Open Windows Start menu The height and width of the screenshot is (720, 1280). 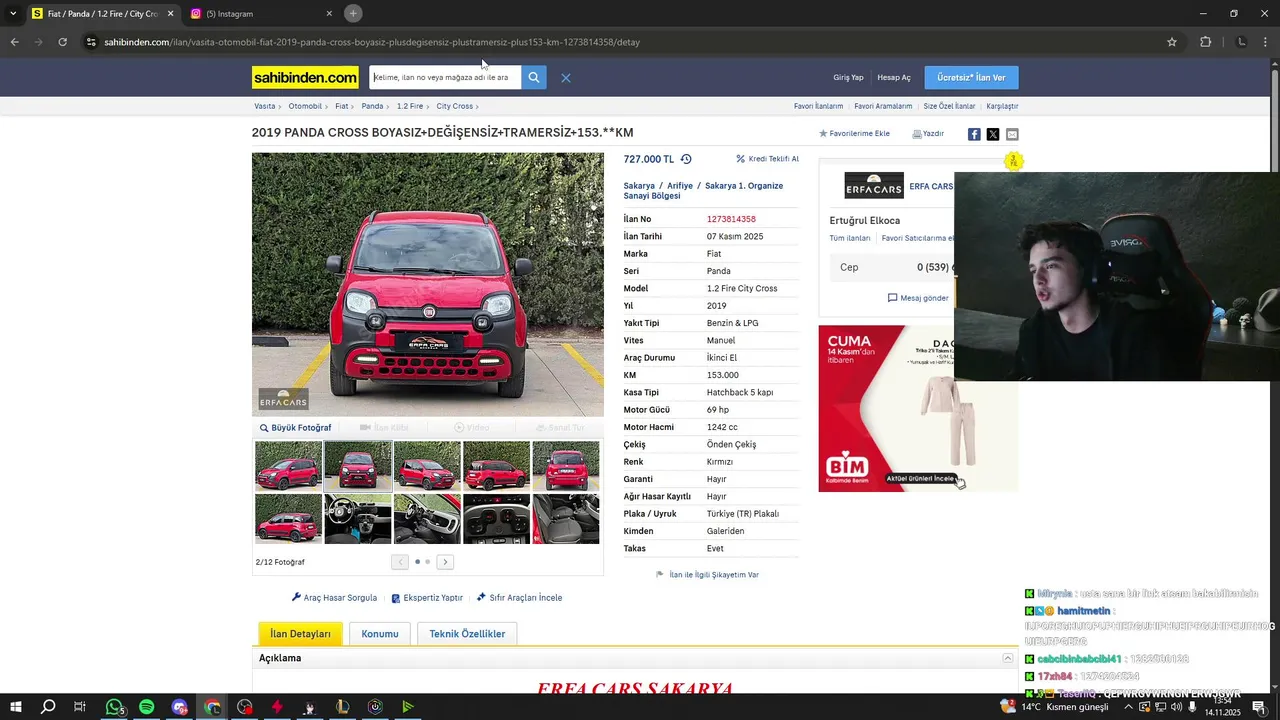15,707
